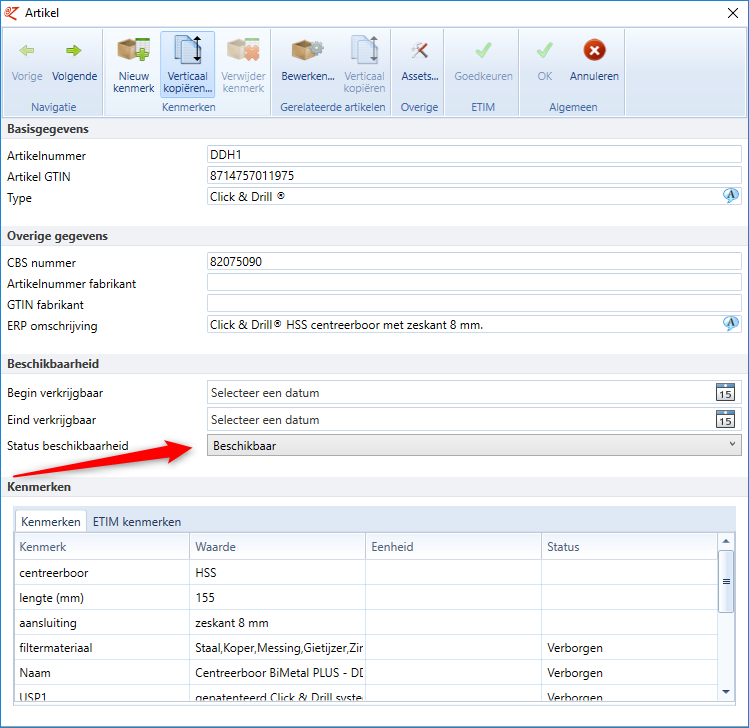The image size is (749, 728).
Task: Click the table scrollbar up arrow
Action: pos(726,541)
